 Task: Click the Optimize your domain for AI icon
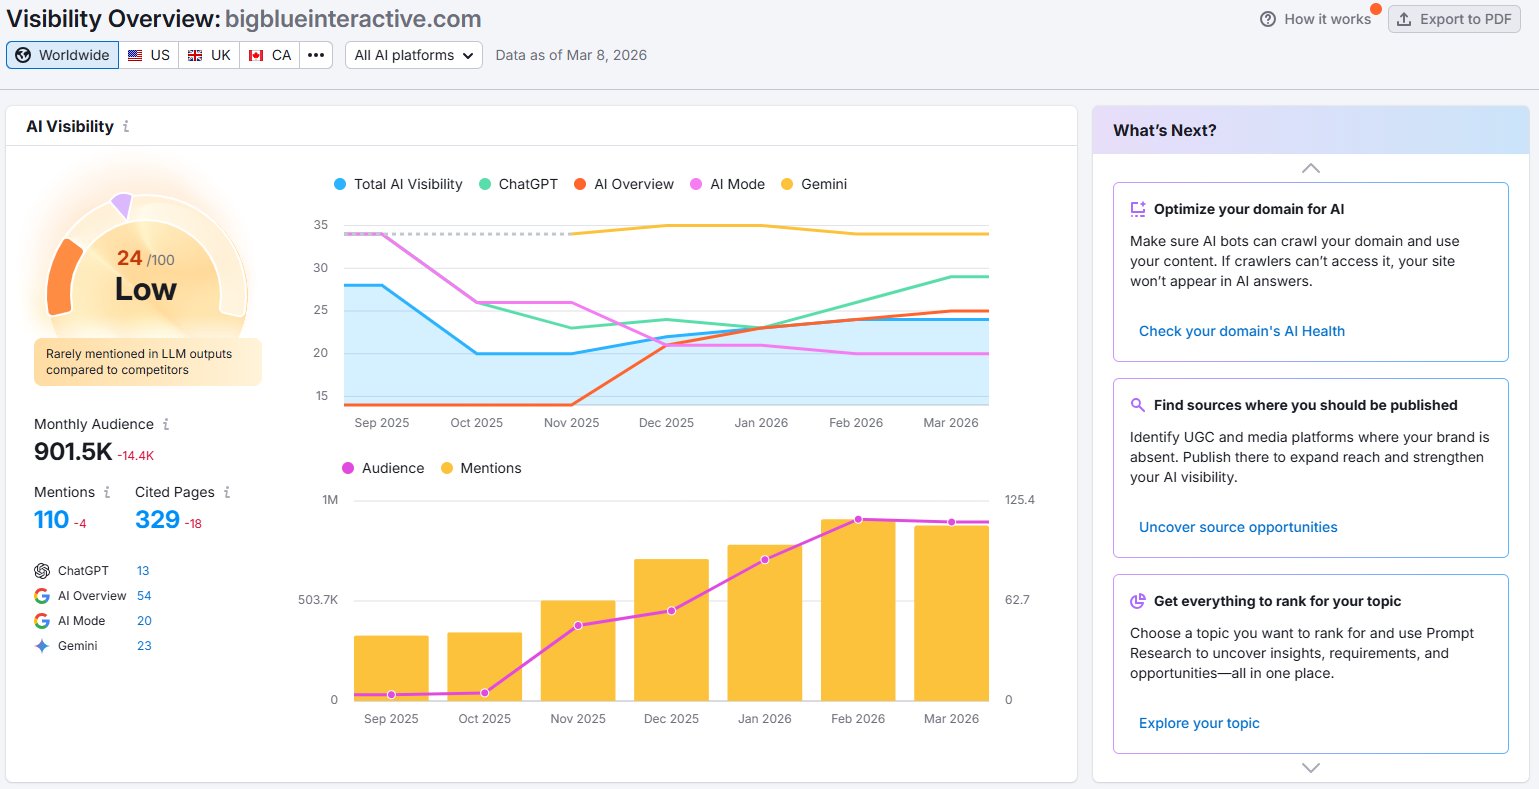1138,209
